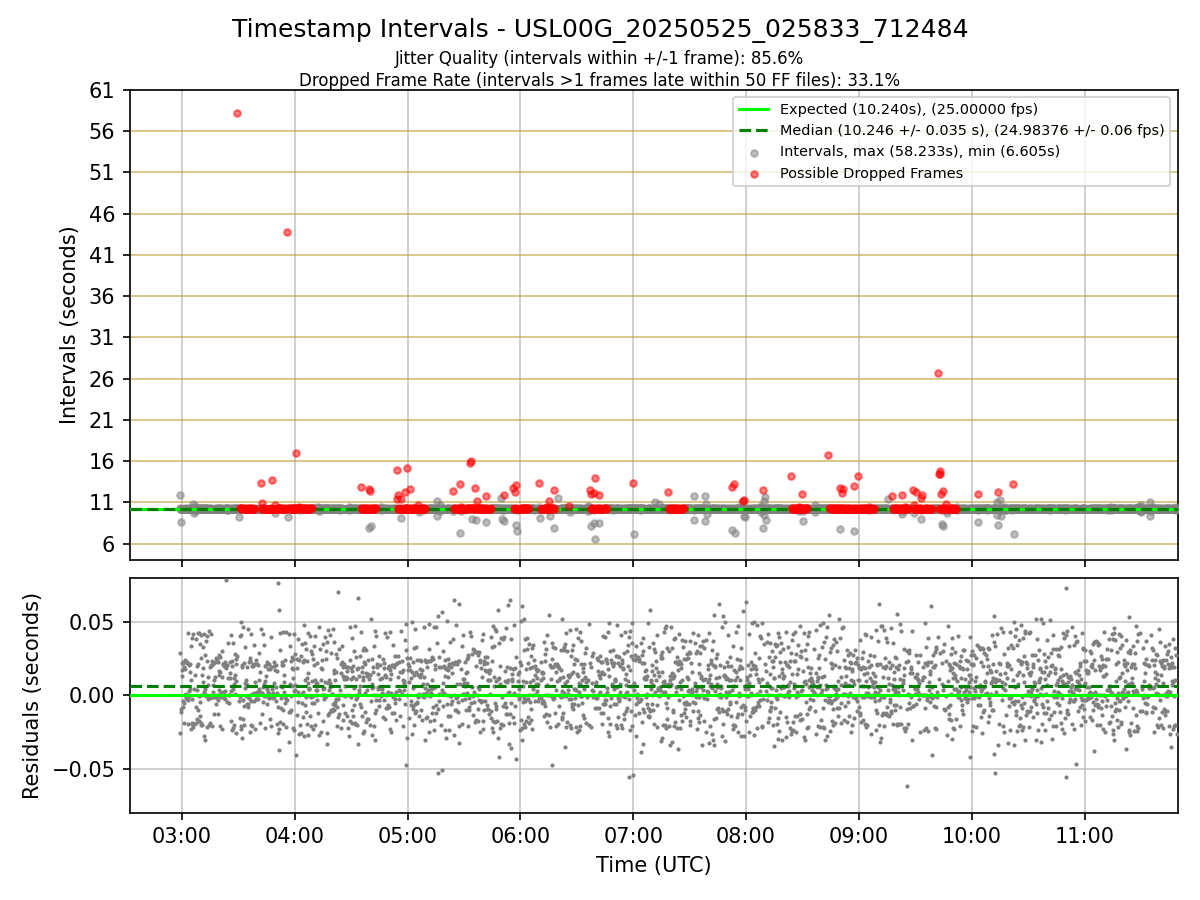Image resolution: width=1200 pixels, height=900 pixels.
Task: Click the '26' y-axis tick label
Action: point(103,379)
